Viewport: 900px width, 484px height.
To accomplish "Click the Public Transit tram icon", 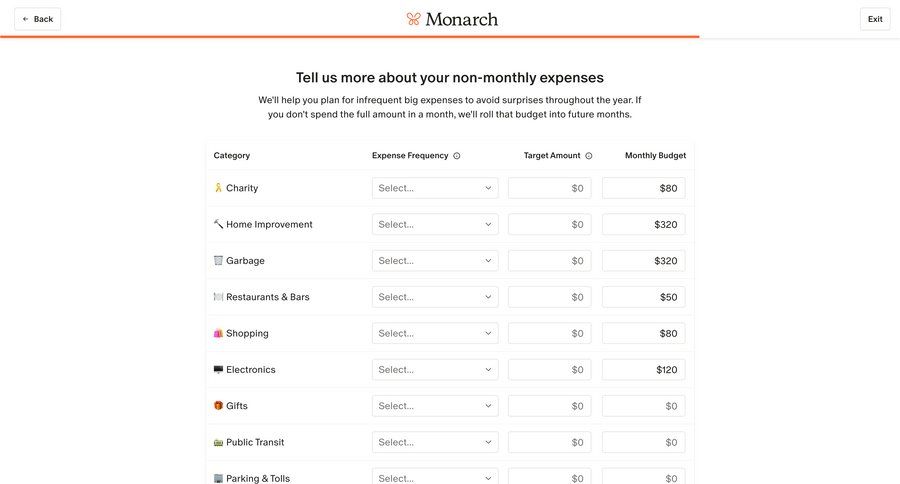I will [218, 442].
